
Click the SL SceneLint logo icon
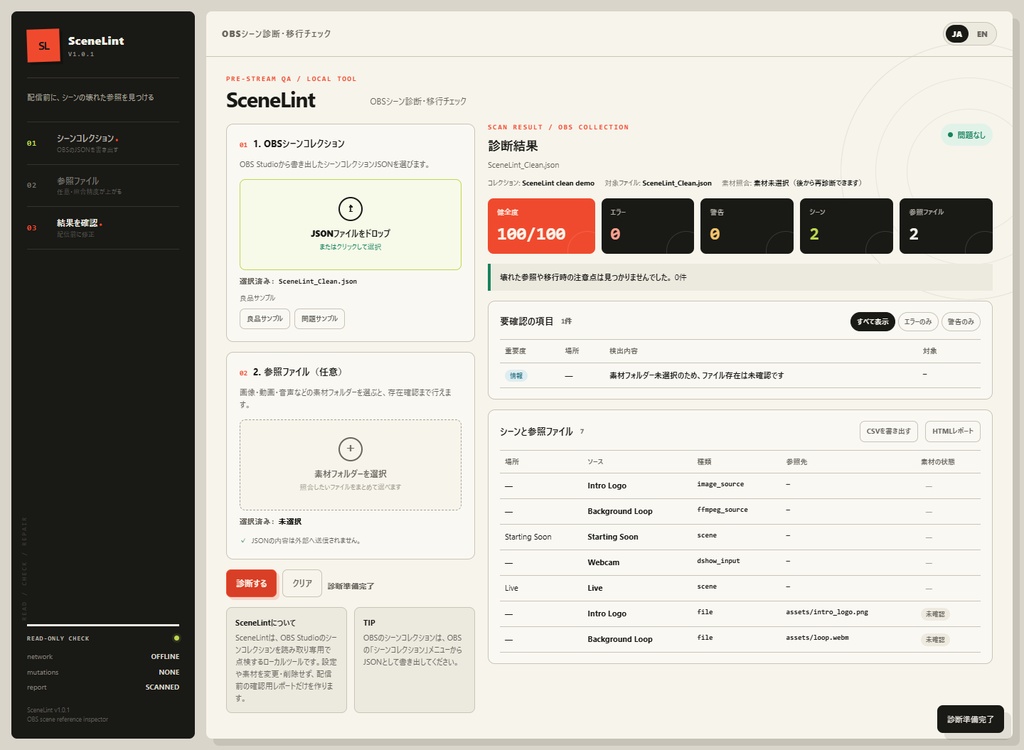pyautogui.click(x=43, y=45)
